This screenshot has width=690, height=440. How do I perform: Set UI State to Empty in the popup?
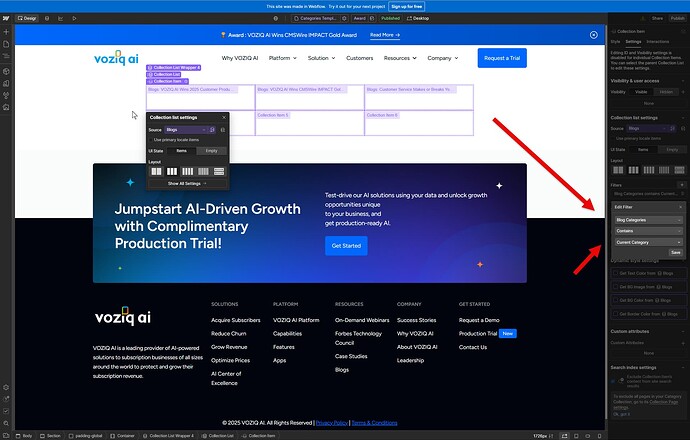tap(212, 151)
